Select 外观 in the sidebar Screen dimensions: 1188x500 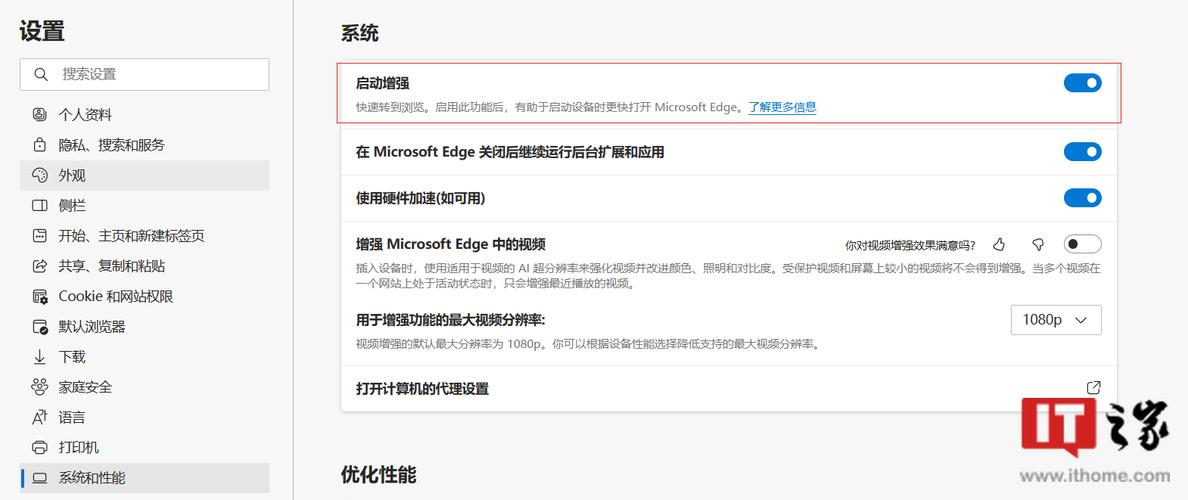(144, 176)
